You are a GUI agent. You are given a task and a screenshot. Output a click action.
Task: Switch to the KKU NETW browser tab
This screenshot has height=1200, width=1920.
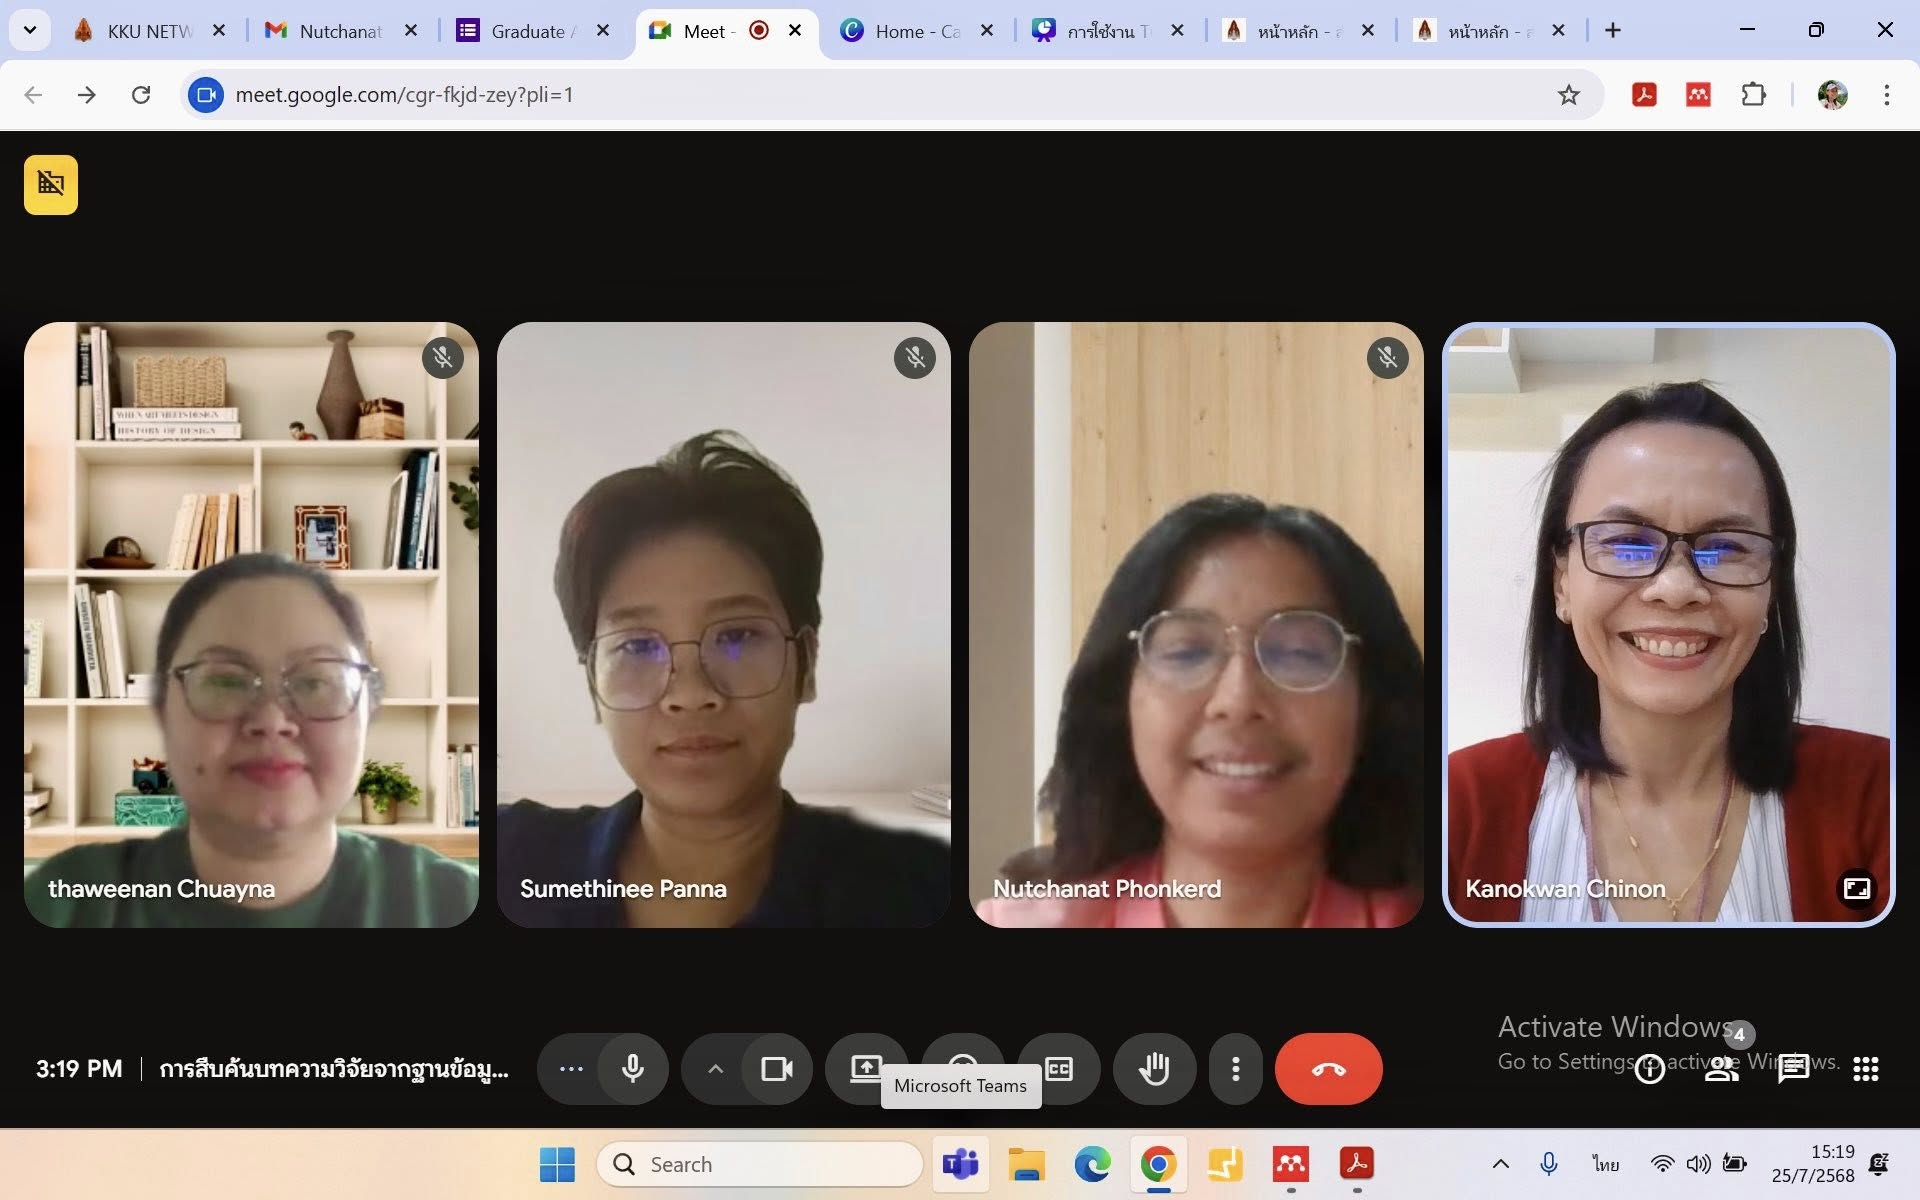pos(148,31)
